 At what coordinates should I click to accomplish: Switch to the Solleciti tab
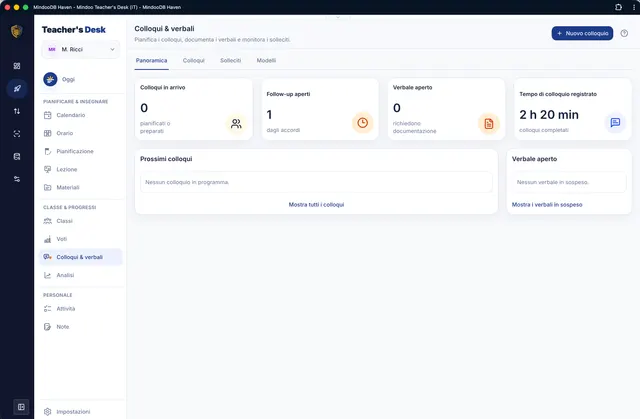point(231,60)
